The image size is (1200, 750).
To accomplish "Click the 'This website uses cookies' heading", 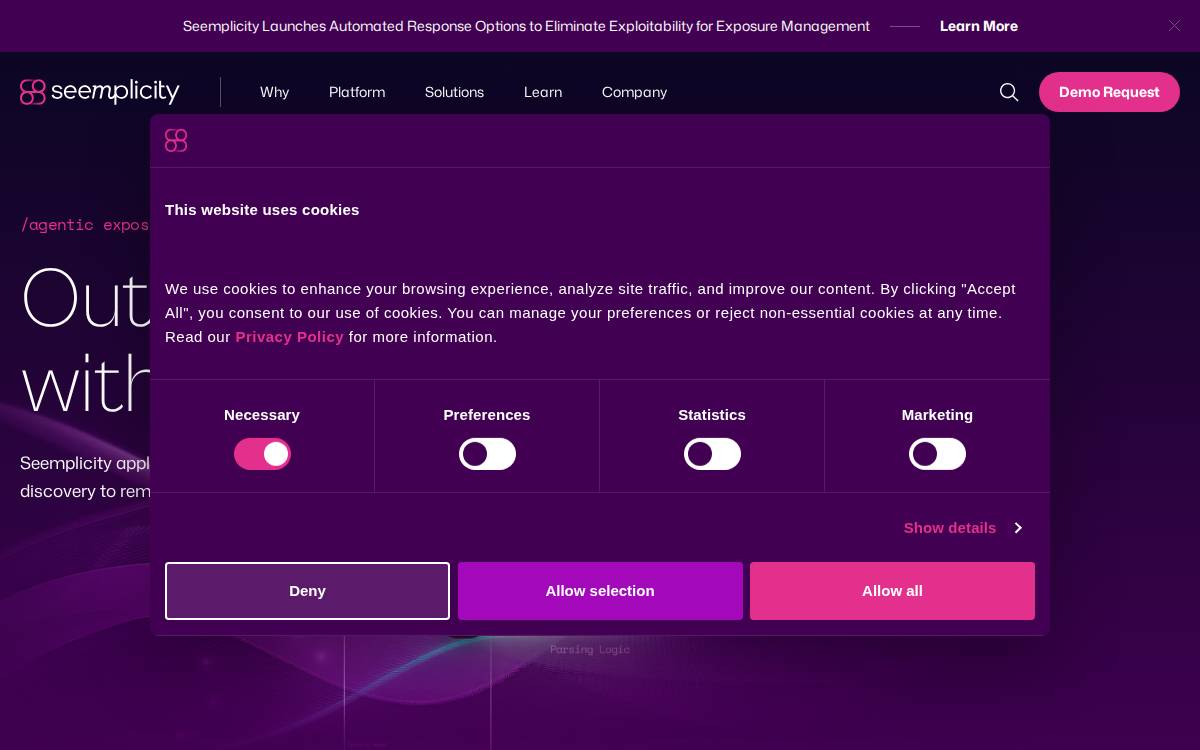I will point(262,210).
